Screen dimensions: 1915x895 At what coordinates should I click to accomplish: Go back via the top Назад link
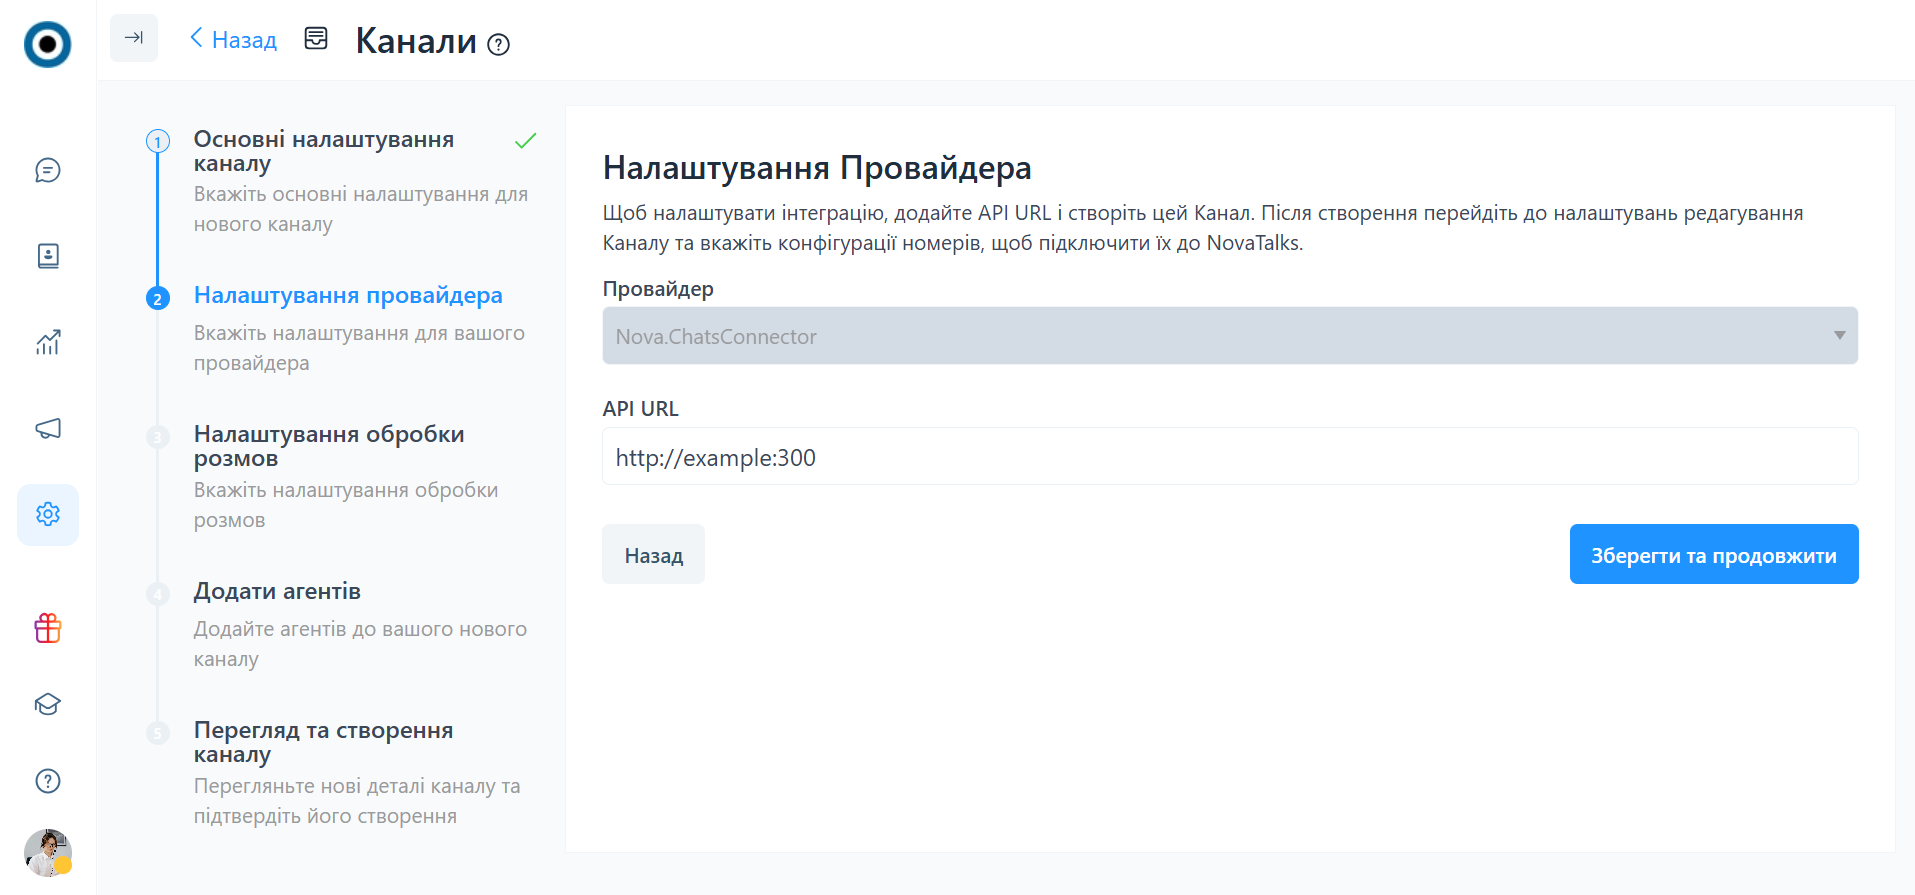click(x=234, y=40)
